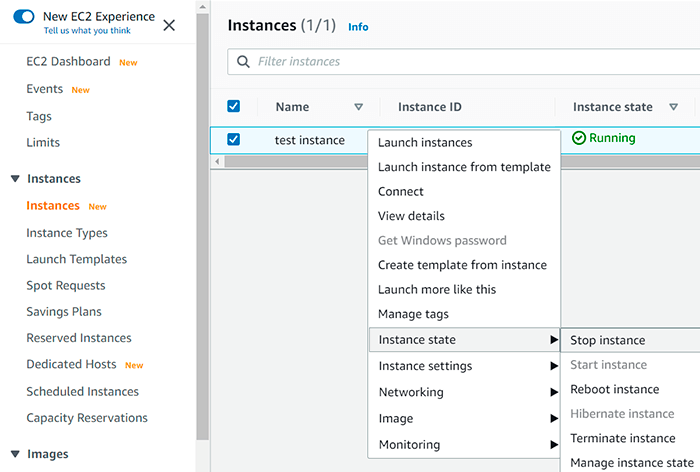Expand the Monitoring submenu arrow
700x472 pixels.
coord(554,445)
